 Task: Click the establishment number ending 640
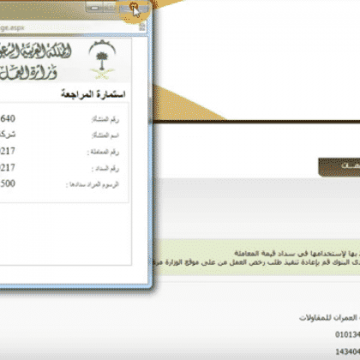click(8, 118)
